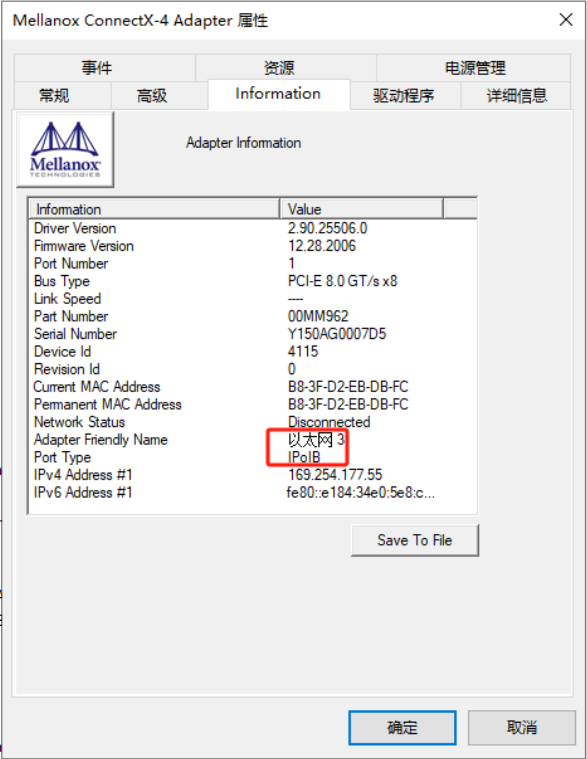Click firmware value 12.28.2006
Viewport: 587px width, 759px height.
322,246
